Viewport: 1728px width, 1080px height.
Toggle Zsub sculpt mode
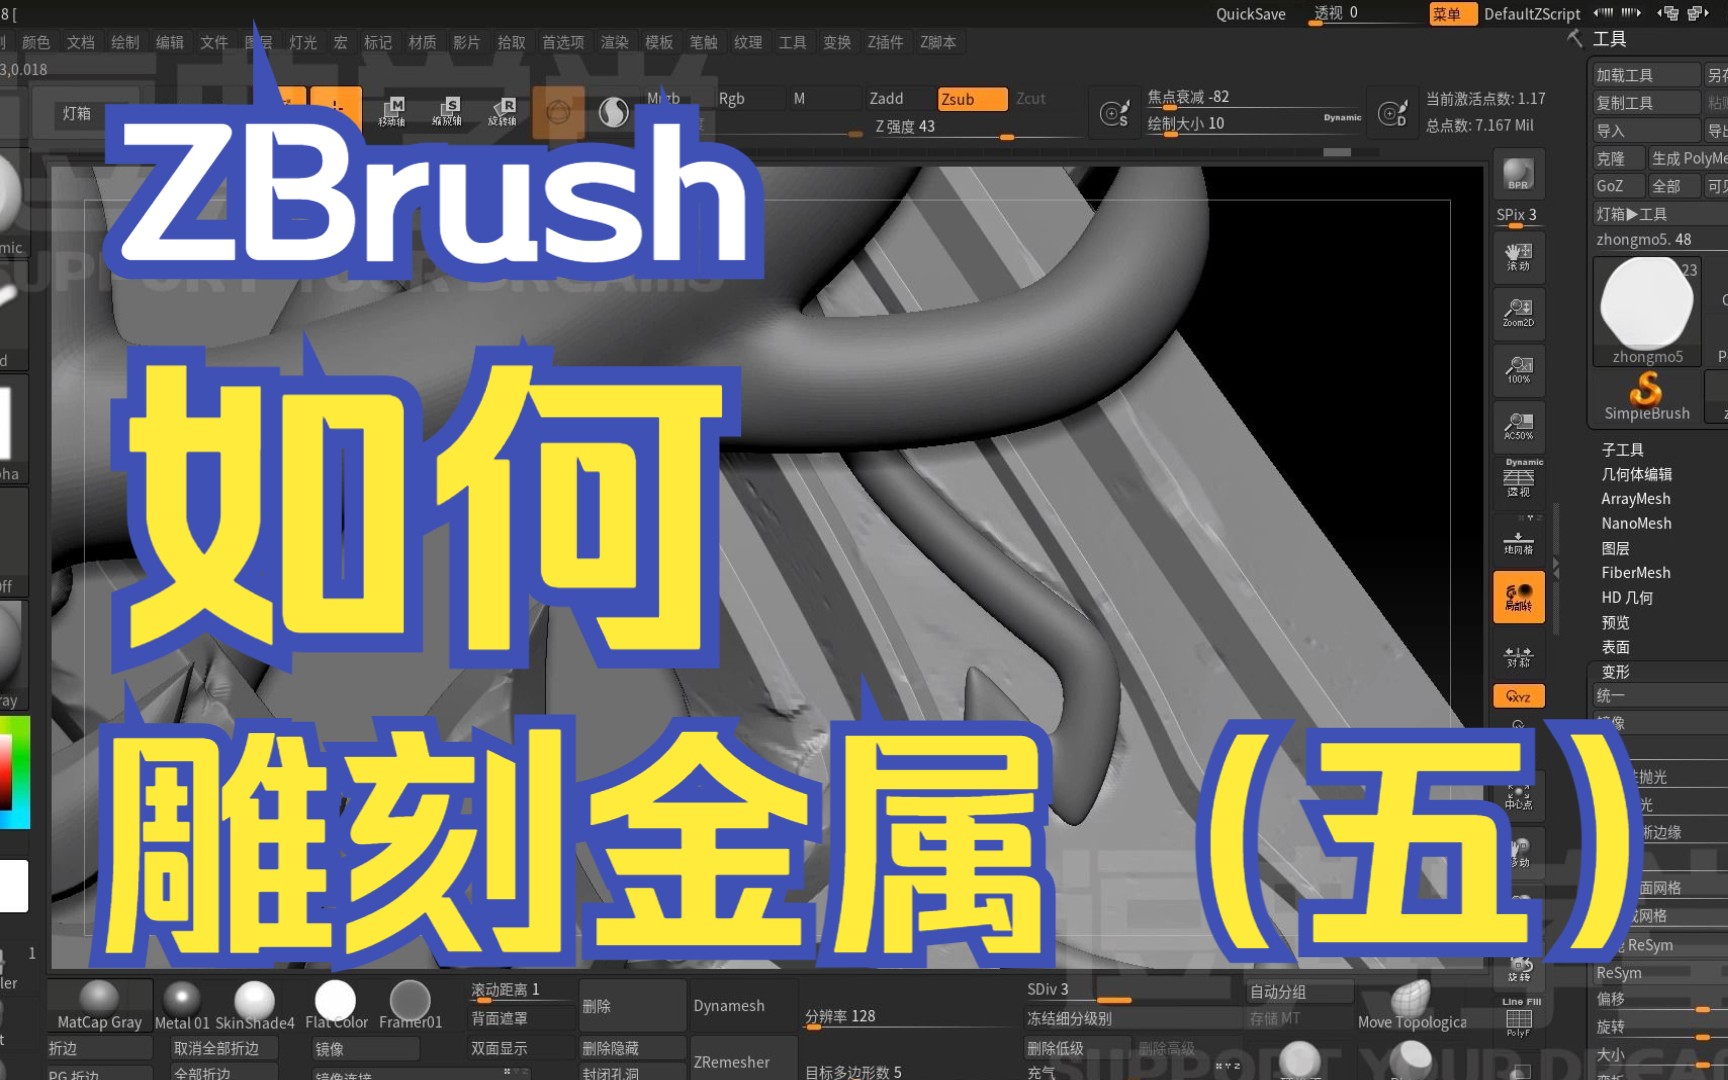point(972,99)
